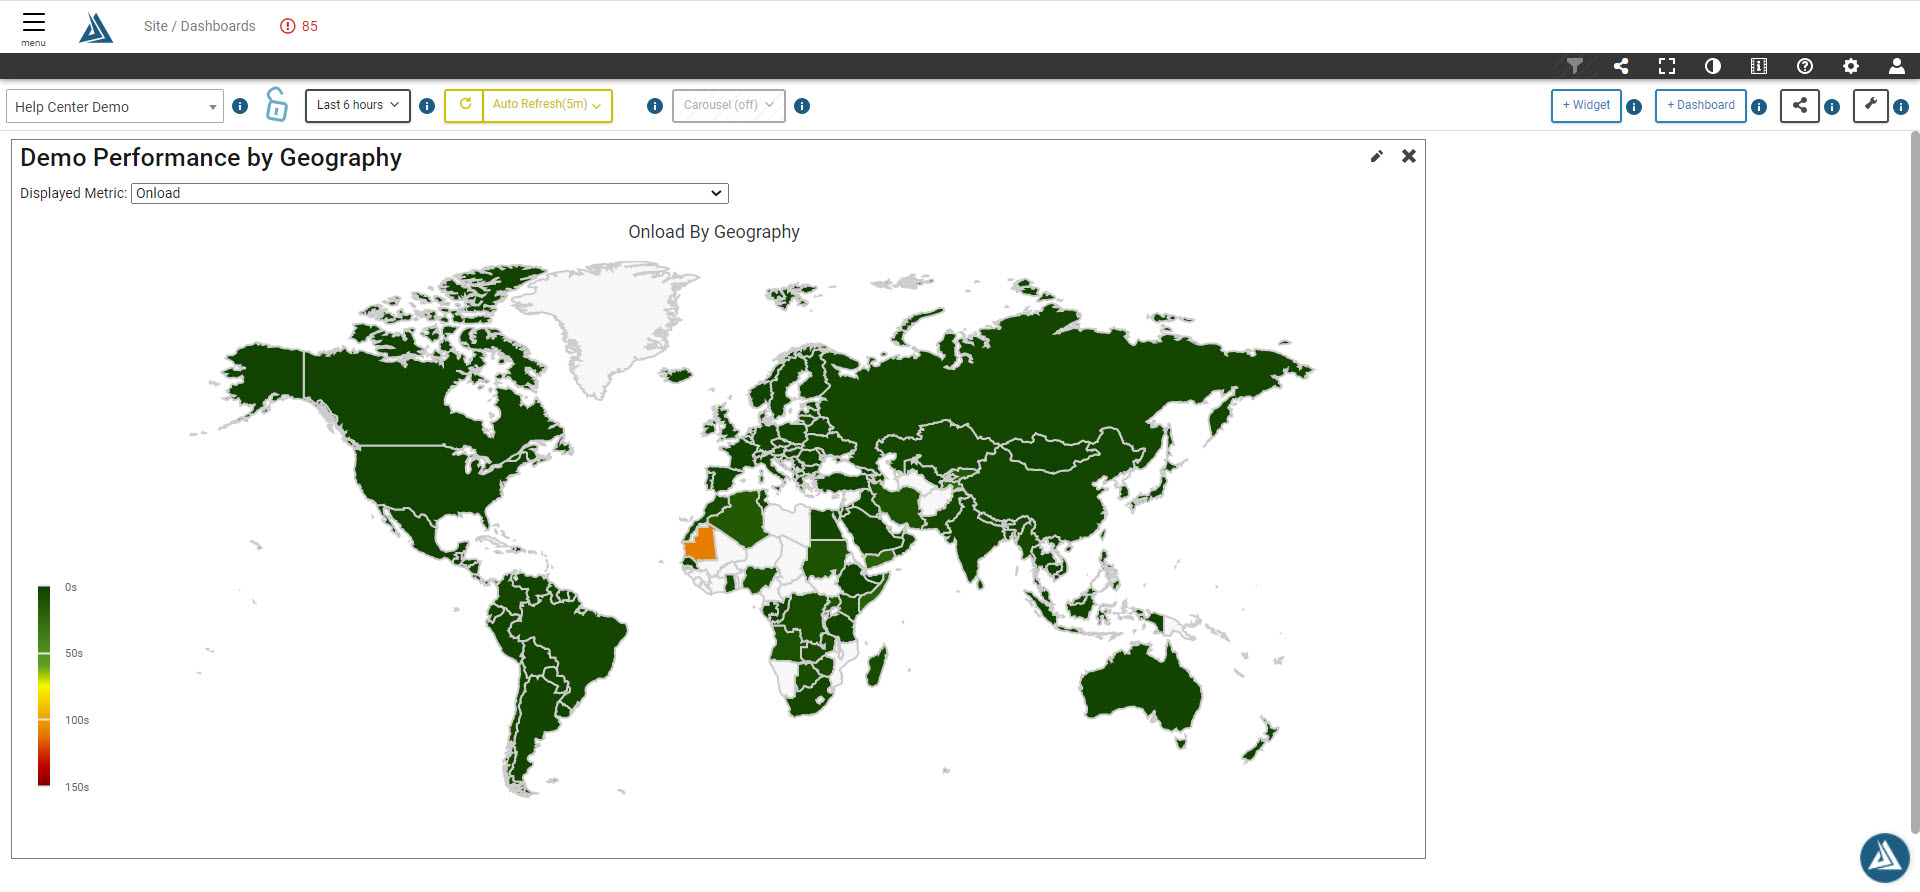Screen dimensions: 1920x892
Task: Toggle the dashboard lock icon
Action: pyautogui.click(x=277, y=104)
